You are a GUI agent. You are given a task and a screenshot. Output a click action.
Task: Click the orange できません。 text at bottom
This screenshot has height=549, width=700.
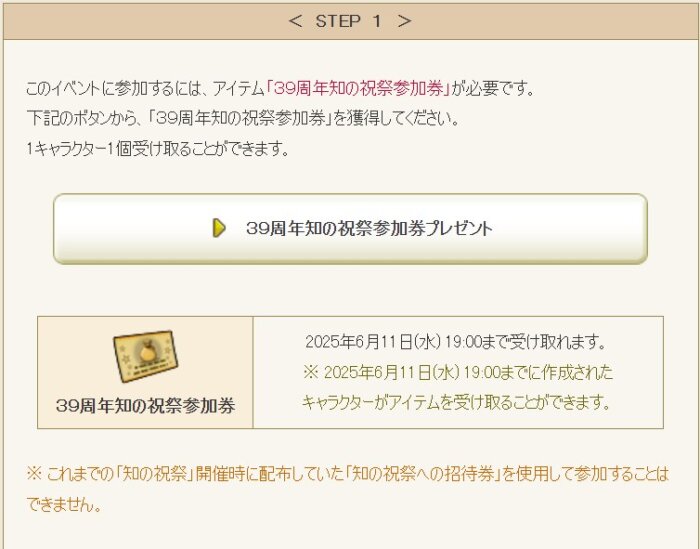click(64, 504)
